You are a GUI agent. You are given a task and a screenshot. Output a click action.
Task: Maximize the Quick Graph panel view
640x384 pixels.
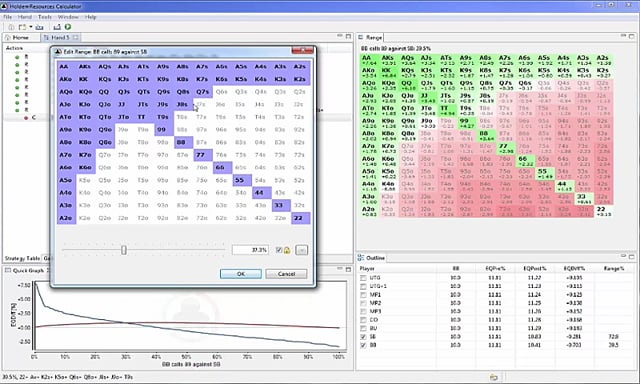pyautogui.click(x=348, y=269)
